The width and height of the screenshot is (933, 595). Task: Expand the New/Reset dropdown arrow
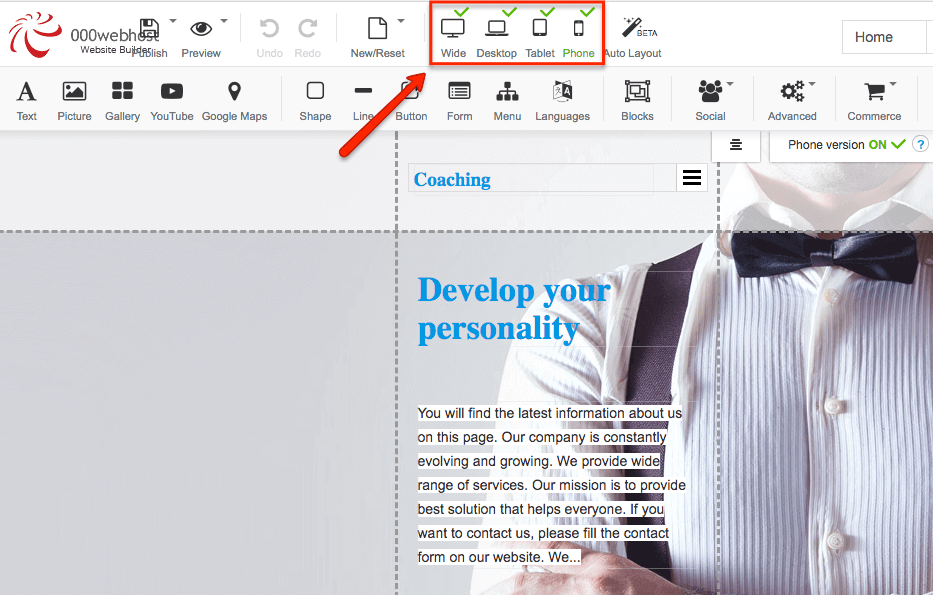(x=401, y=21)
